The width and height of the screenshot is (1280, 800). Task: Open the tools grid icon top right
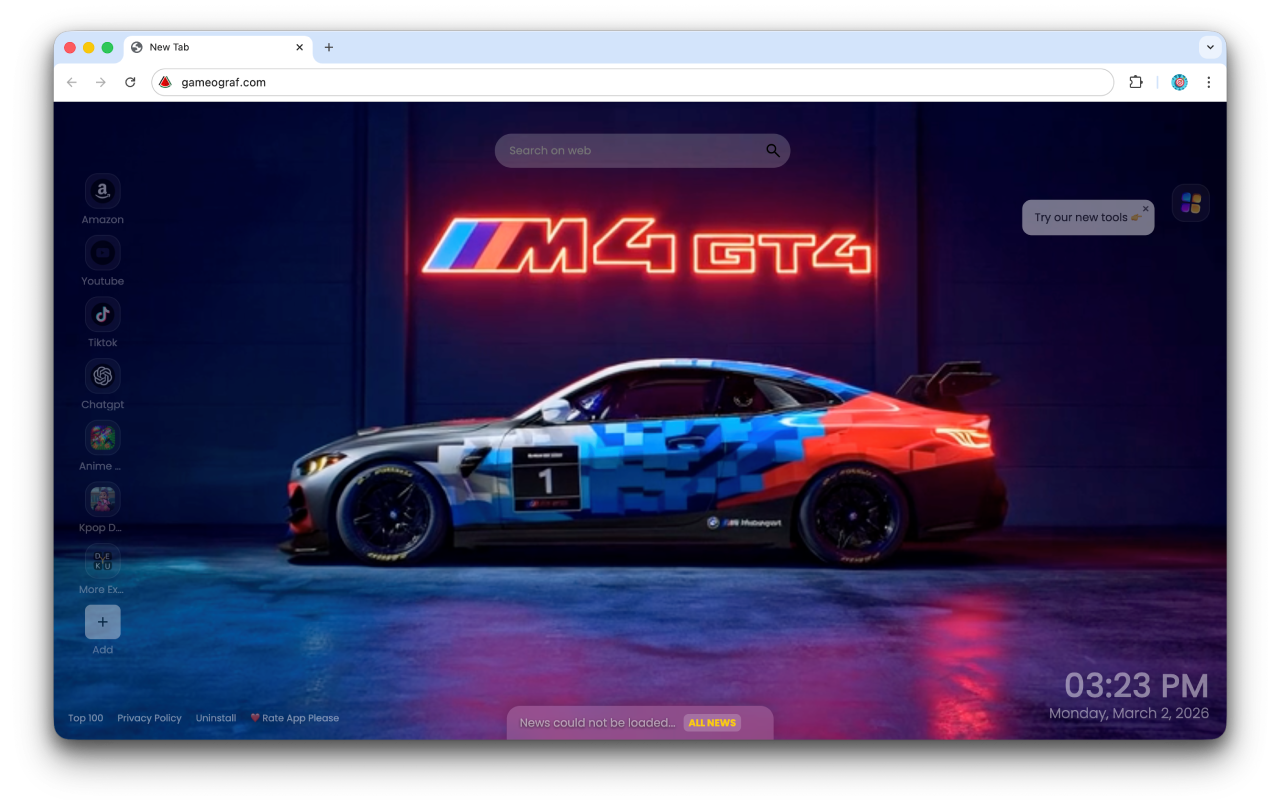click(1189, 202)
